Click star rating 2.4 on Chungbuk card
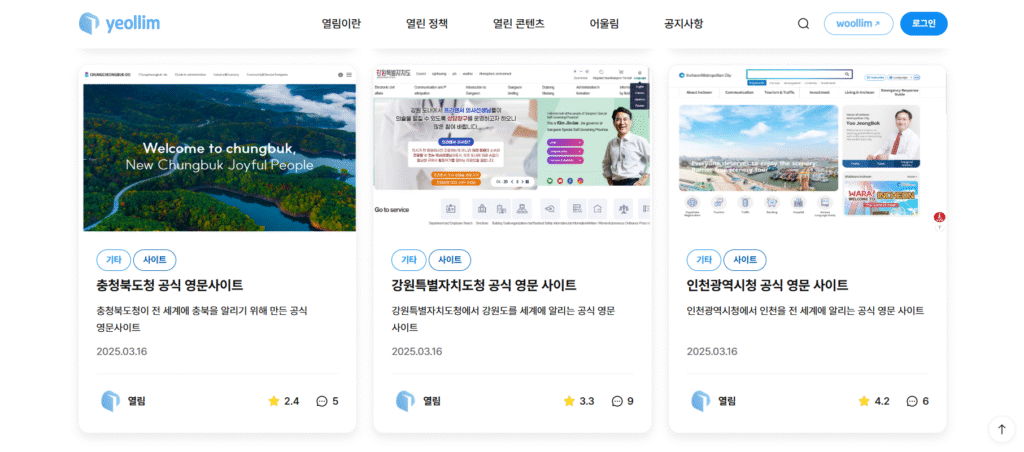This screenshot has width=1024, height=452. pyautogui.click(x=284, y=401)
